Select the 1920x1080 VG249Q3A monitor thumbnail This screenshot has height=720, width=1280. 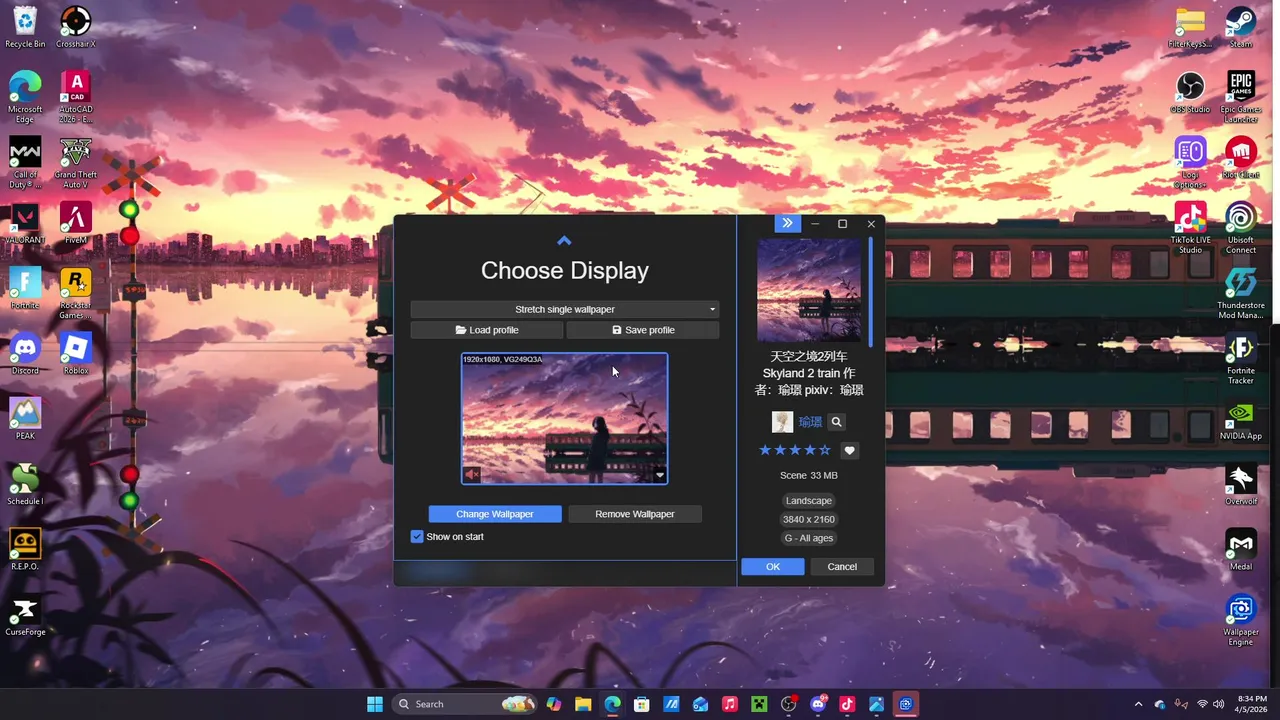coord(564,418)
